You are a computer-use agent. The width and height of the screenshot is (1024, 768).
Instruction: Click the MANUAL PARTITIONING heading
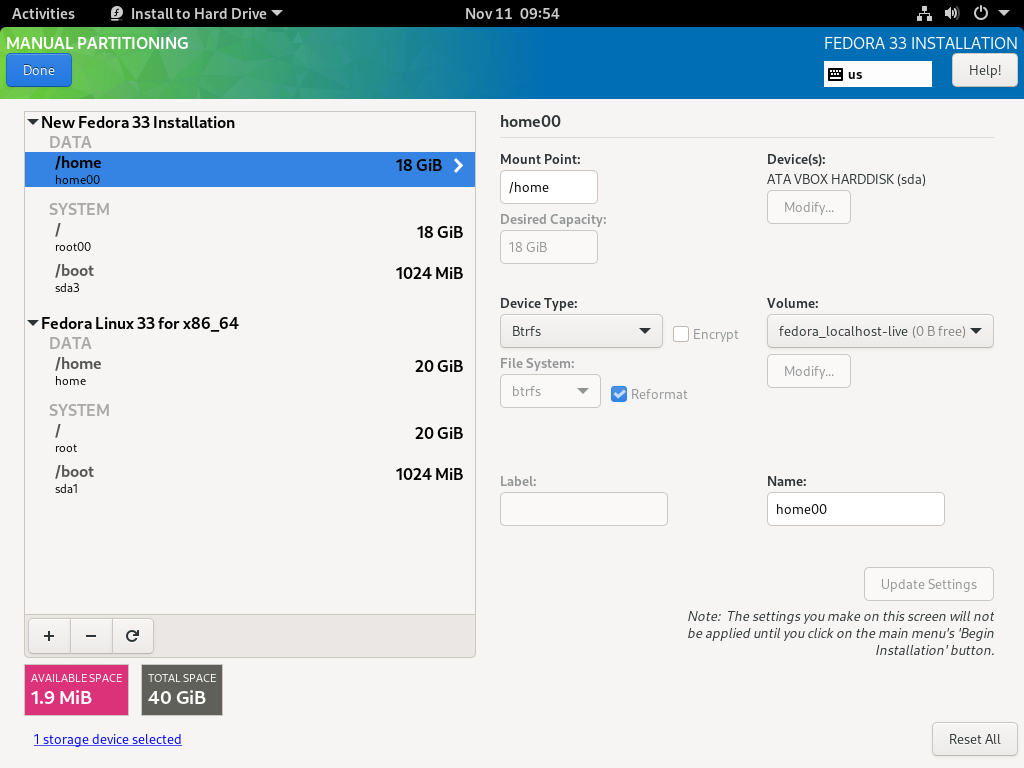tap(97, 43)
